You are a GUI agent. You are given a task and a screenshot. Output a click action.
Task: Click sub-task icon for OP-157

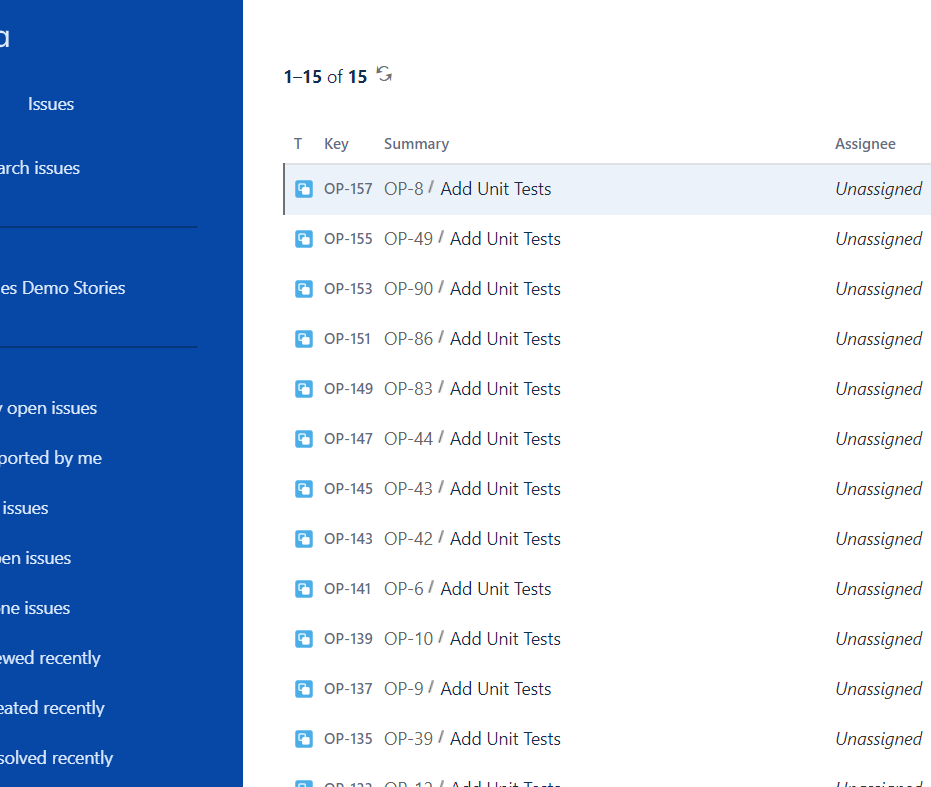(304, 189)
